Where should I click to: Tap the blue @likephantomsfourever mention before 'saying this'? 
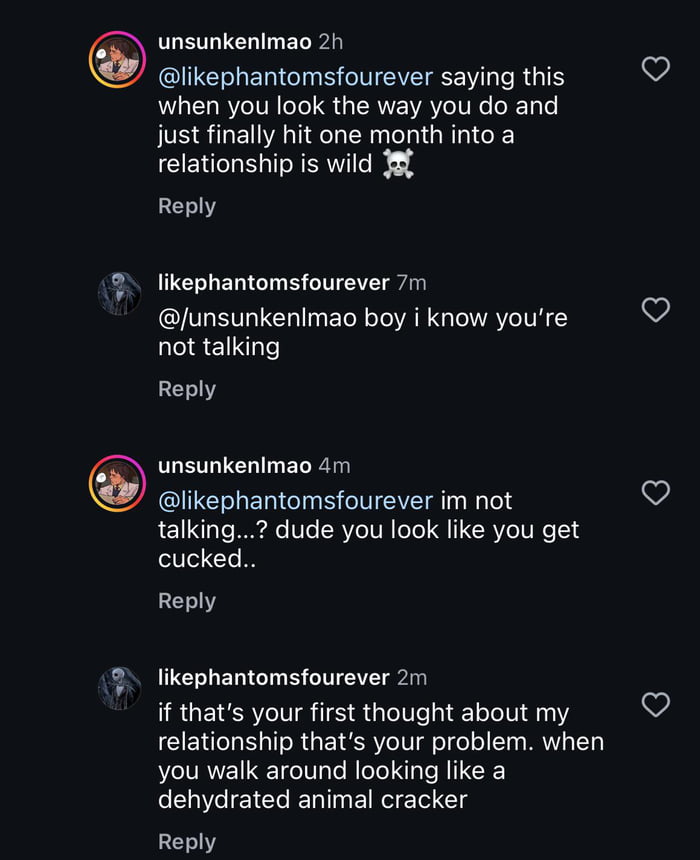click(295, 77)
